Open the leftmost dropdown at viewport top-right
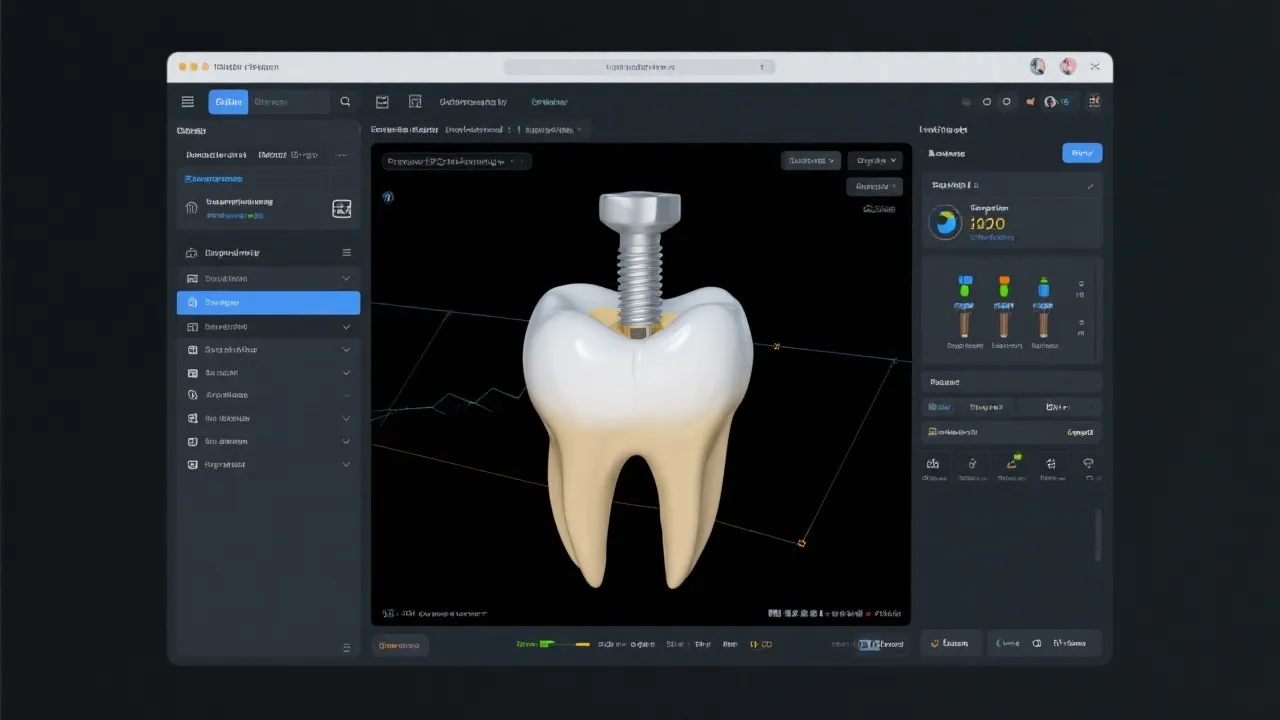Image resolution: width=1280 pixels, height=720 pixels. click(x=810, y=160)
